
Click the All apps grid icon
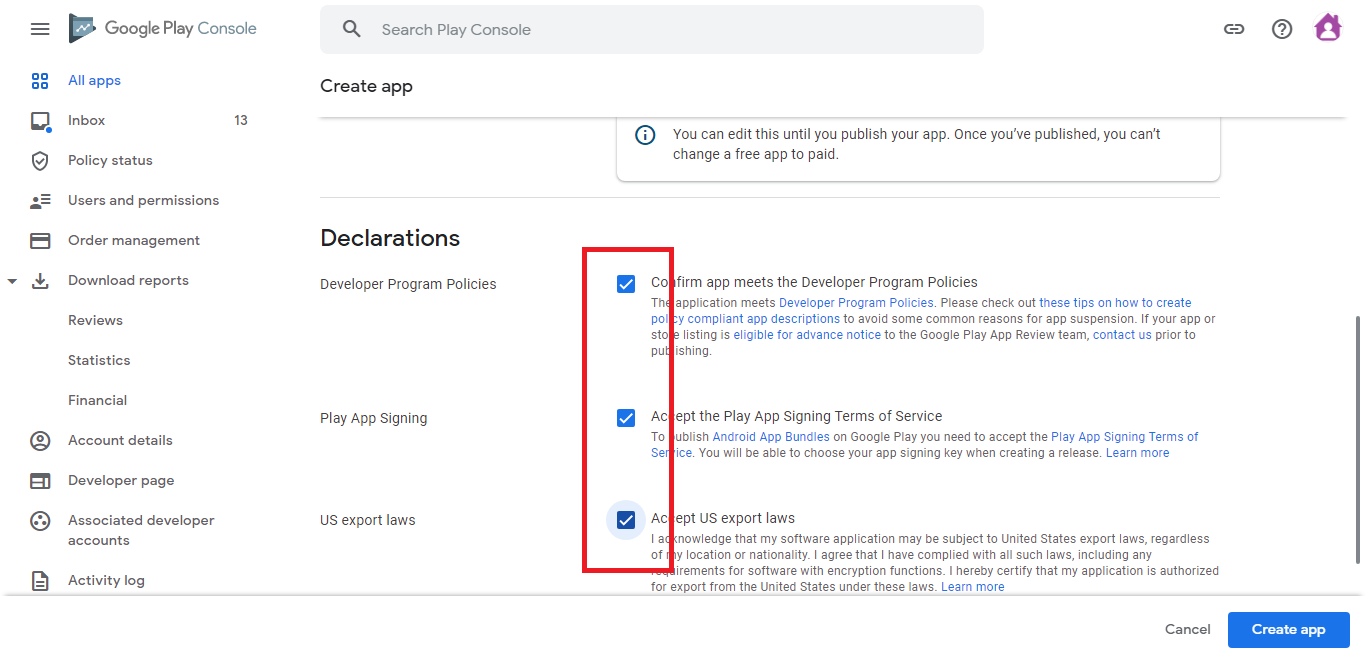[40, 81]
